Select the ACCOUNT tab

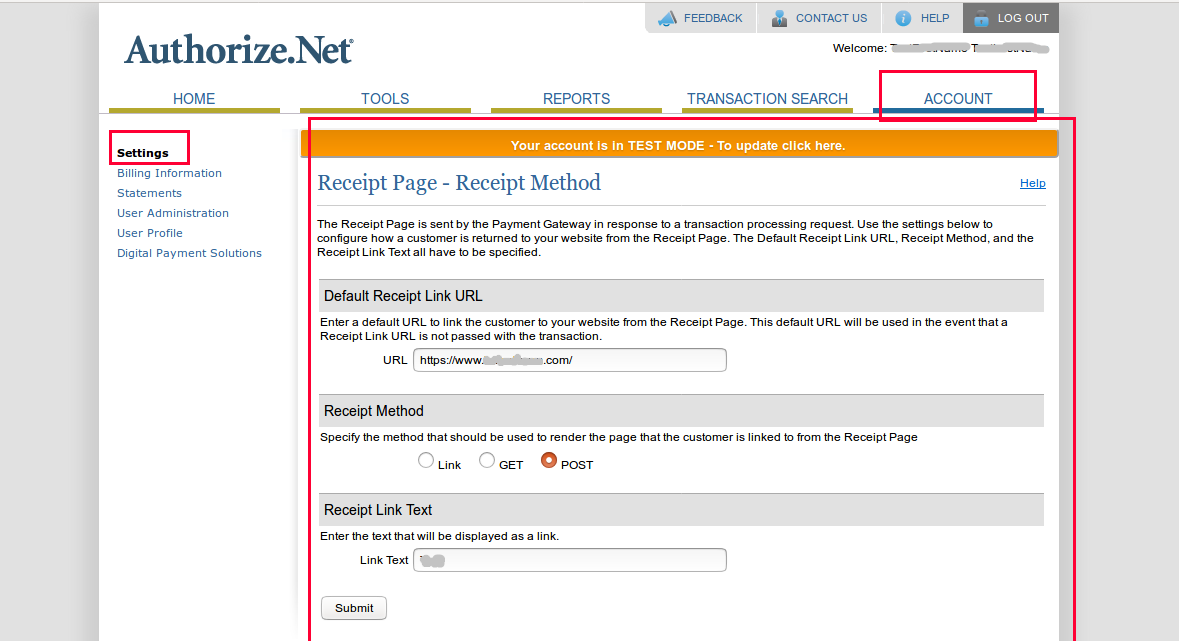[958, 99]
